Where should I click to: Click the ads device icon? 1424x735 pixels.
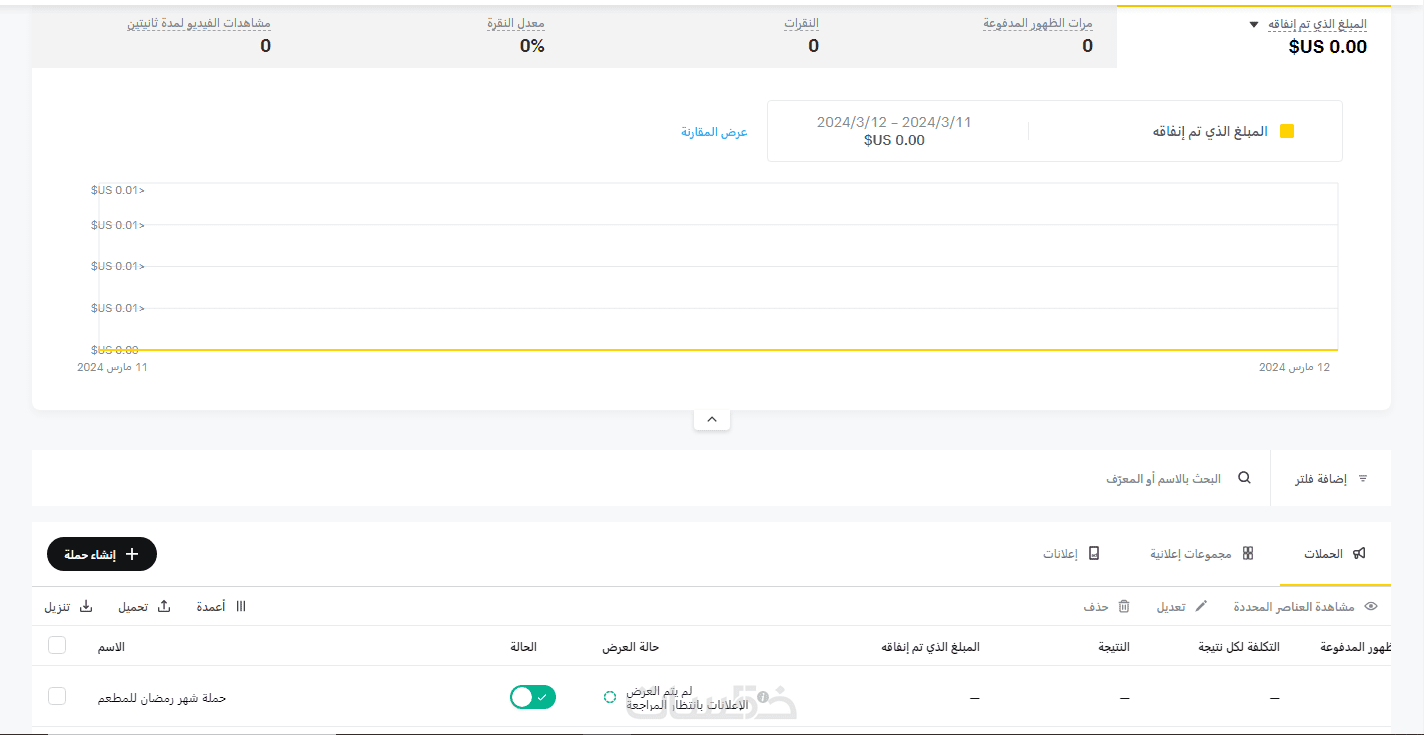tap(1094, 553)
